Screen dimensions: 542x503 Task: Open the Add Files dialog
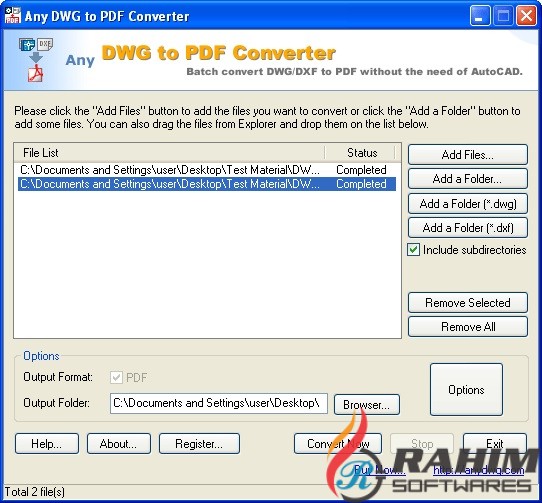click(x=468, y=155)
